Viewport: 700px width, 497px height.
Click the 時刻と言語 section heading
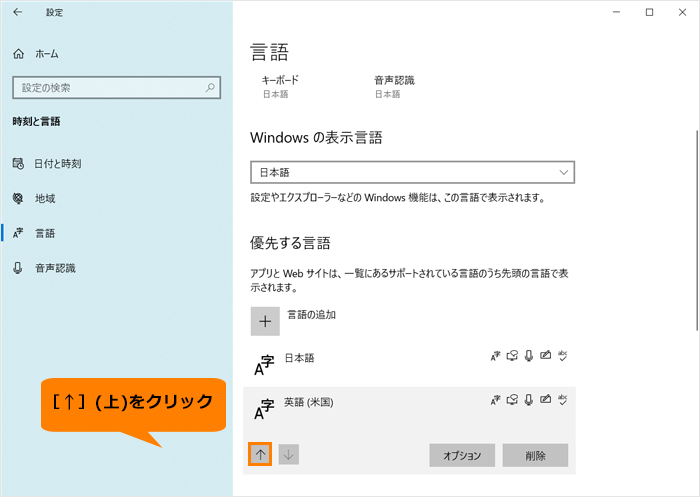pos(36,121)
